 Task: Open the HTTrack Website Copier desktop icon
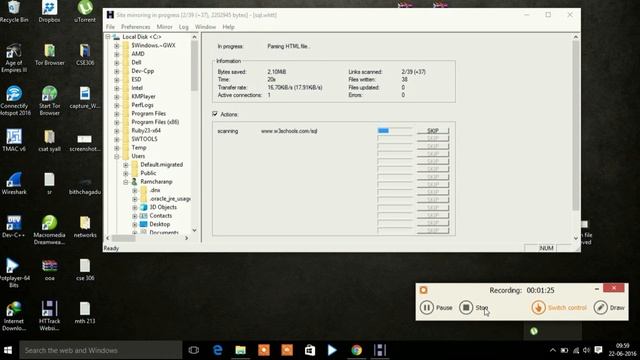point(49,316)
